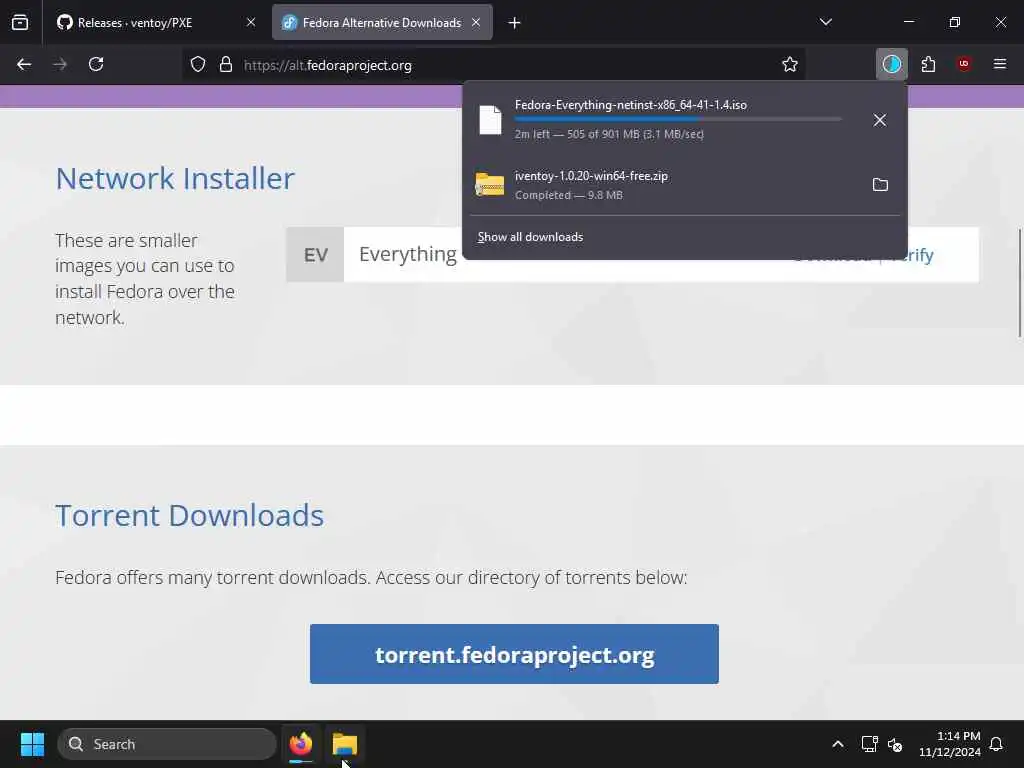Open the Windows Start menu
The width and height of the screenshot is (1024, 768).
[x=32, y=744]
